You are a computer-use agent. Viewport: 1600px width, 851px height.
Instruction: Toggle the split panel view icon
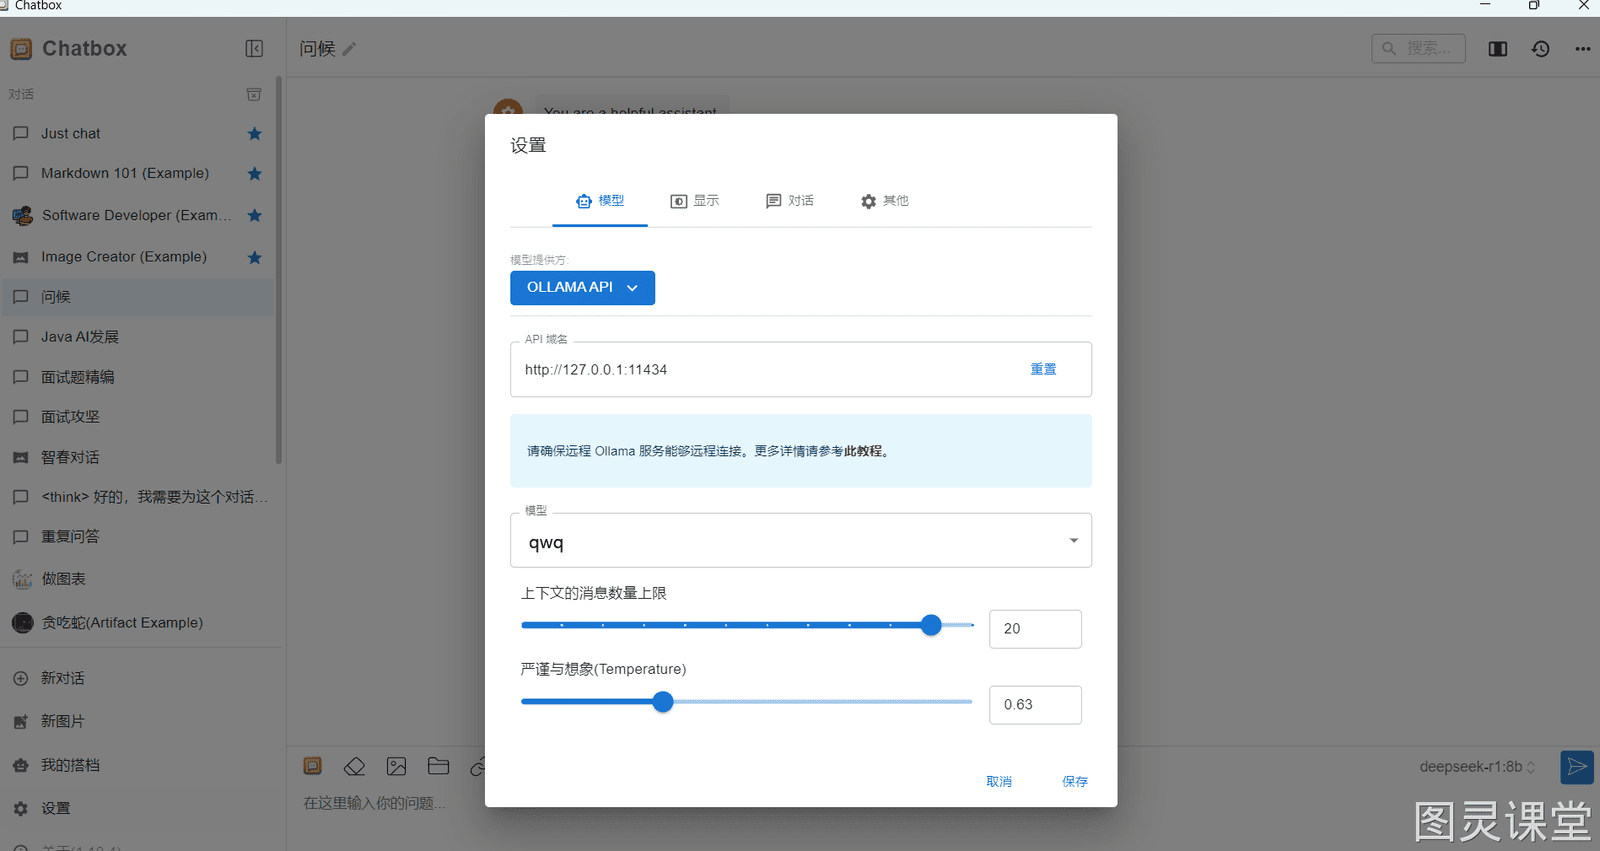click(1498, 49)
